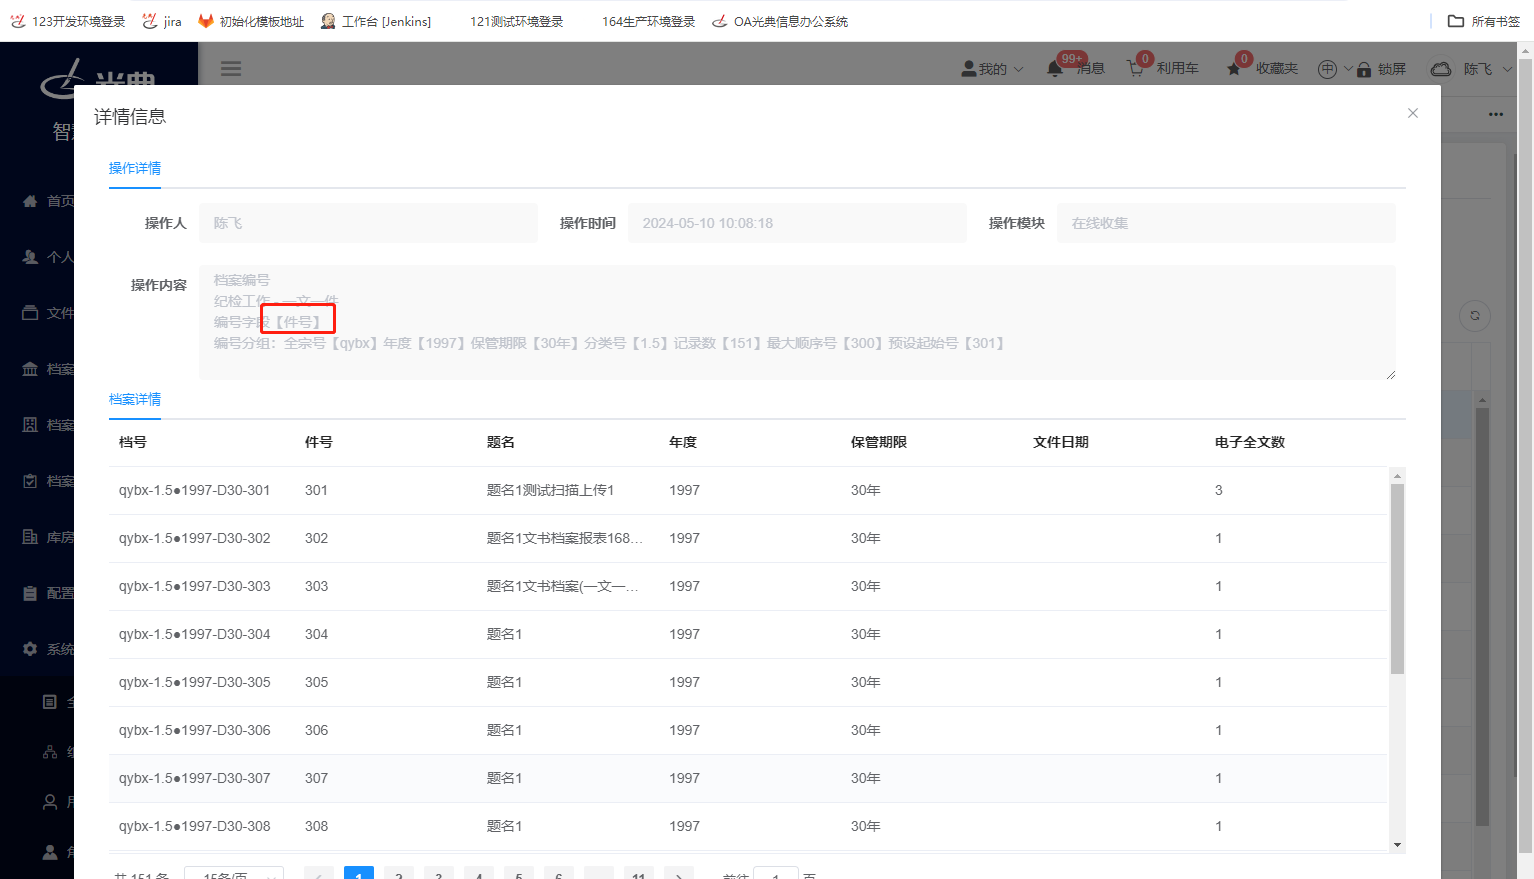Click title 题名1测试扫描上传1
Viewport: 1534px width, 879px height.
(x=550, y=490)
